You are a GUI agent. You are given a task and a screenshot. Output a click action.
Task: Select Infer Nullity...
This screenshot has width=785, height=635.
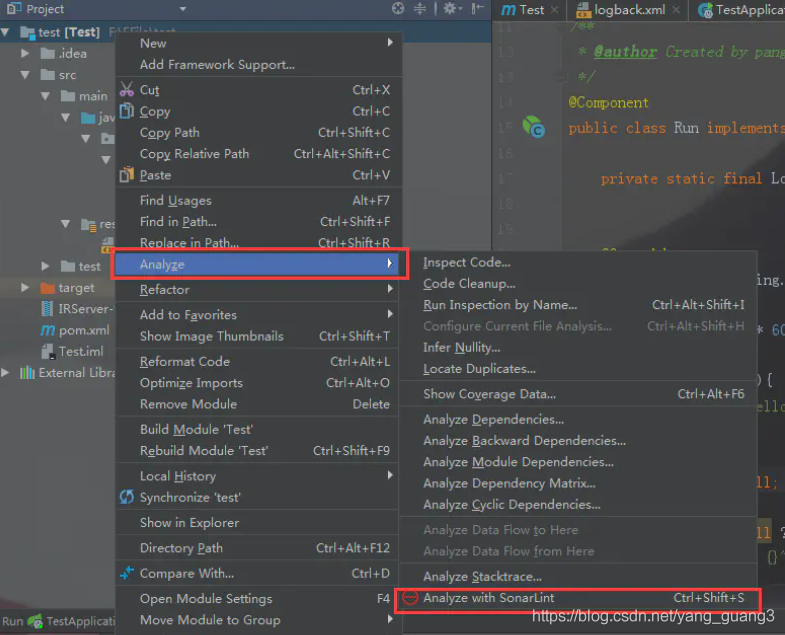click(578, 347)
